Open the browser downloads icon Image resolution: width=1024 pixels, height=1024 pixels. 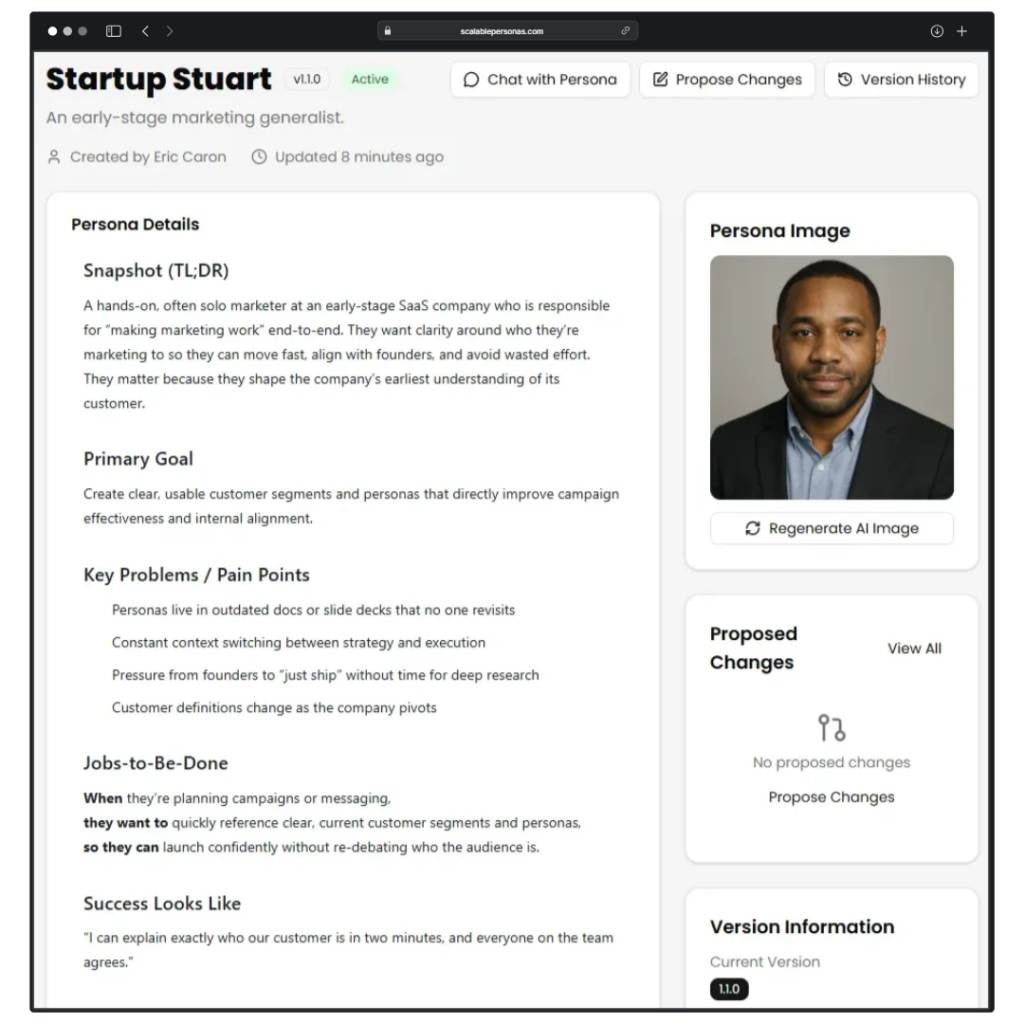click(937, 31)
